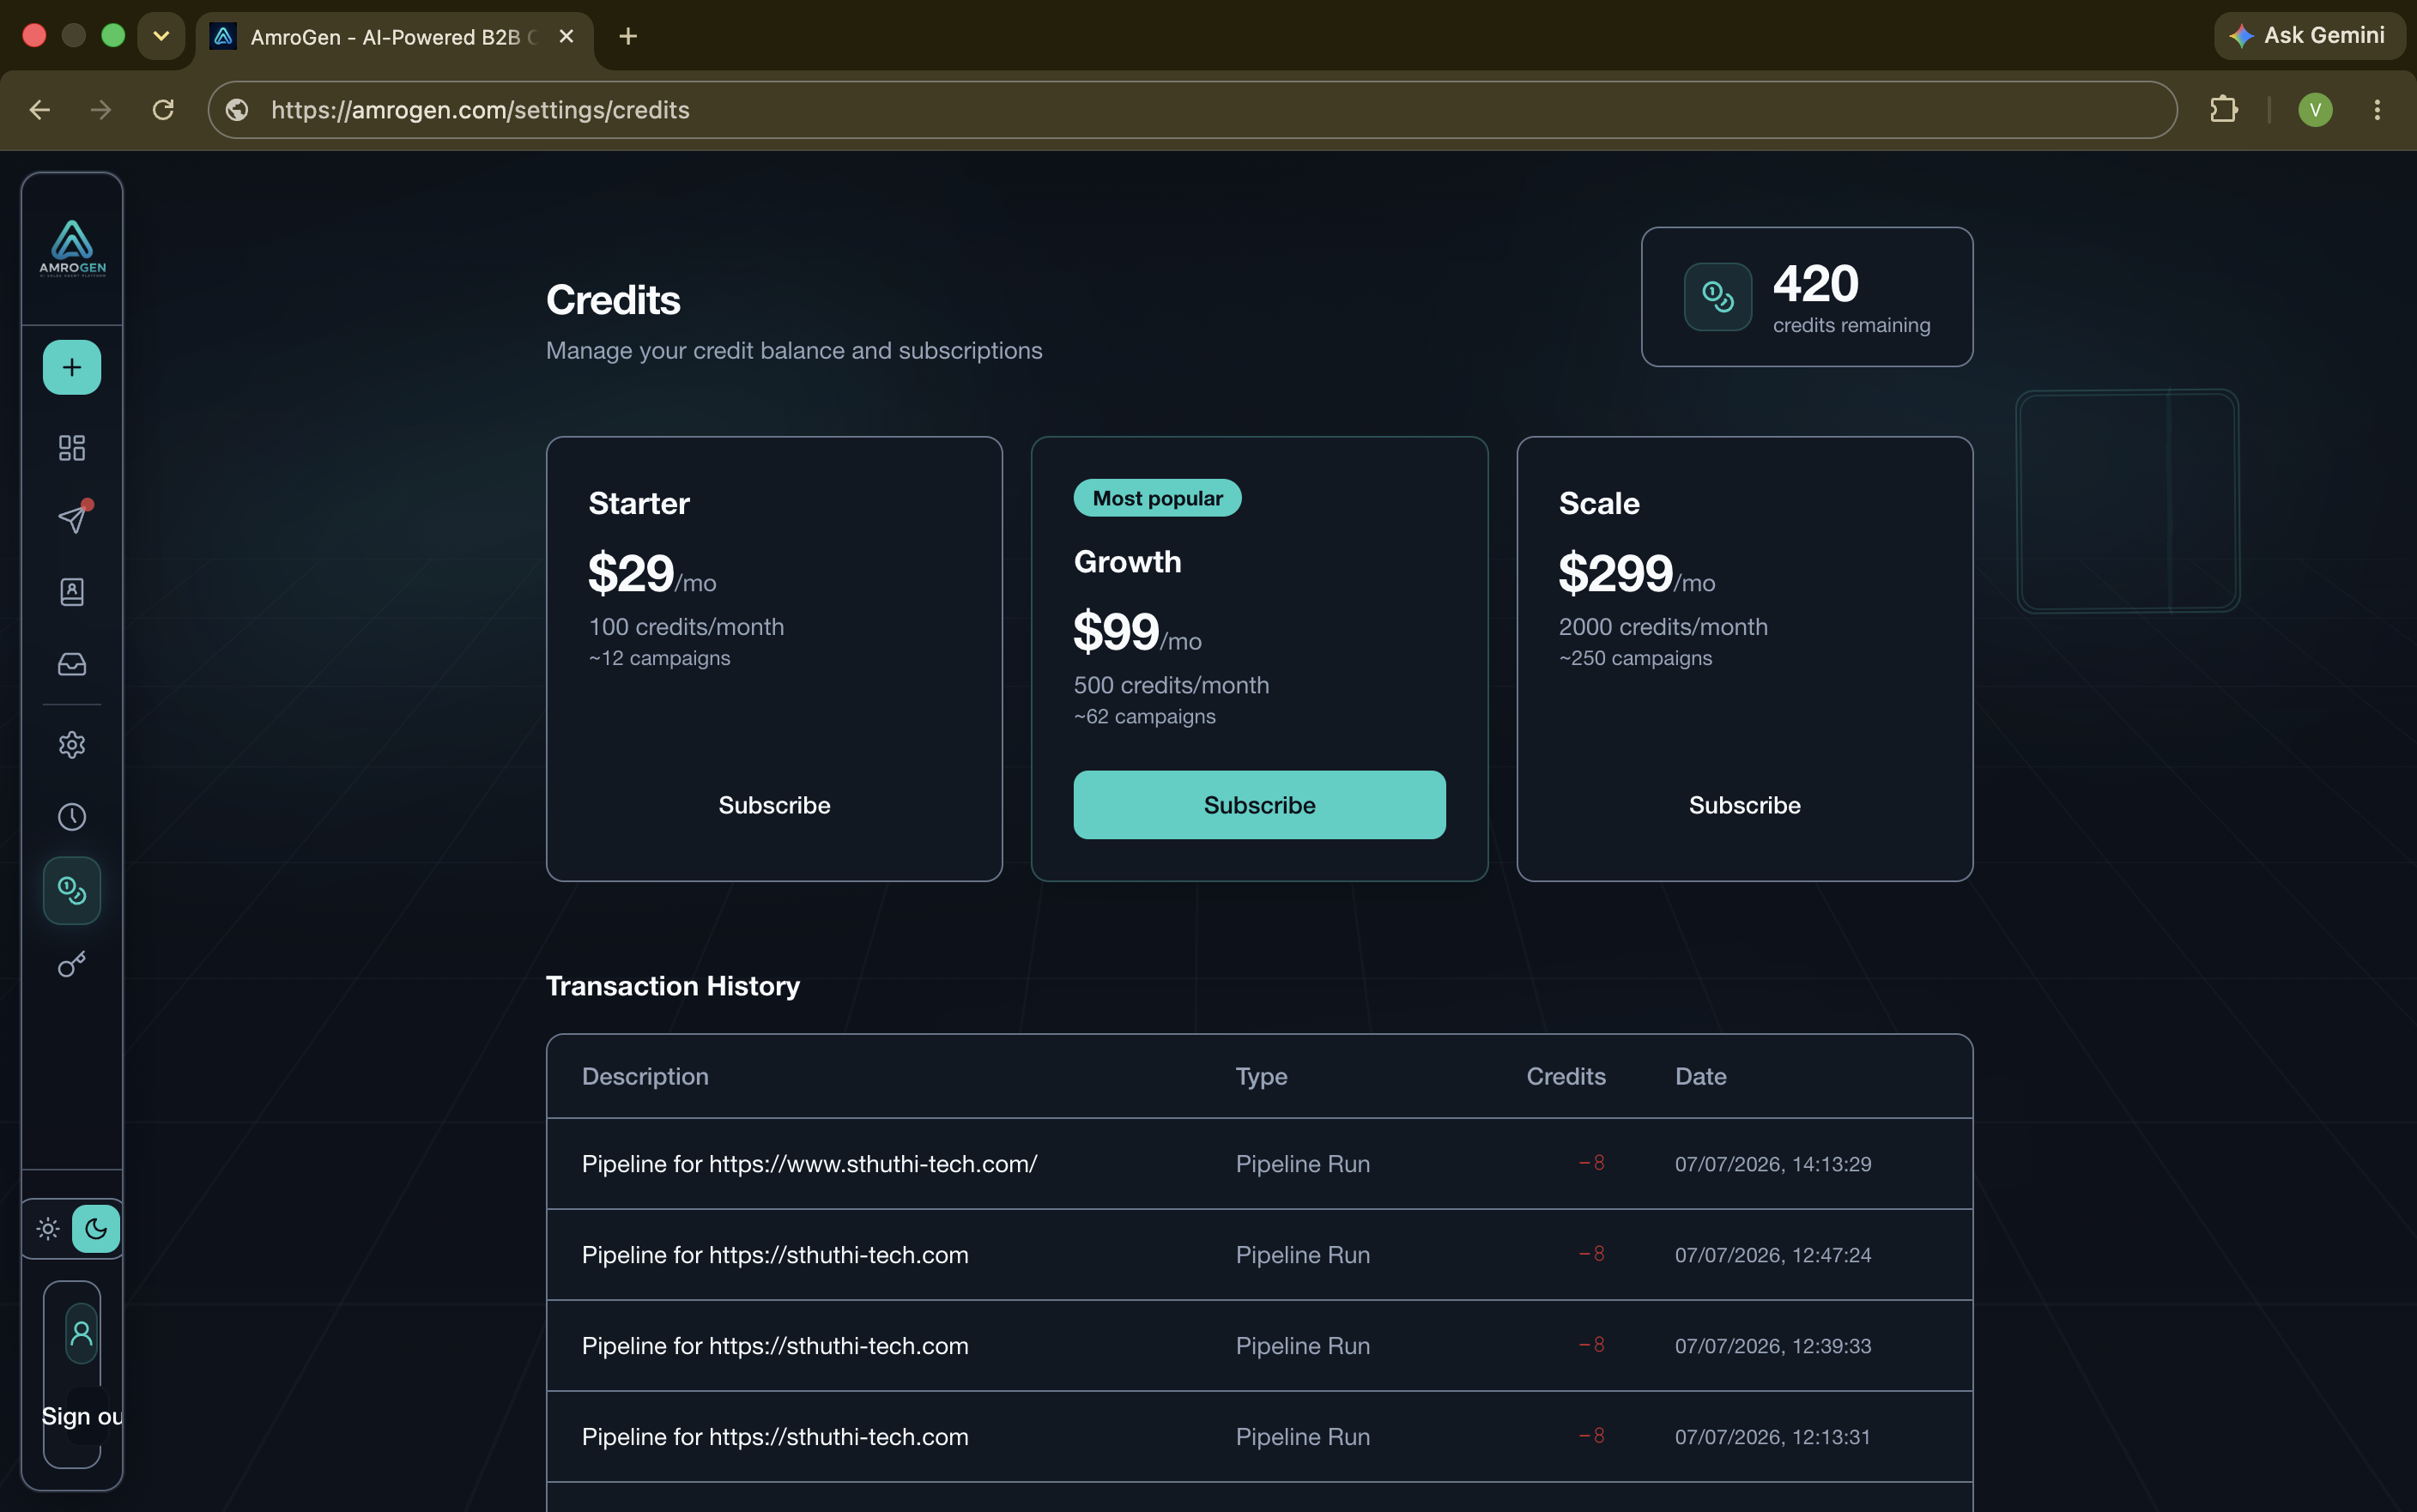Click the Date column header
The width and height of the screenshot is (2417, 1512).
[x=1700, y=1076]
